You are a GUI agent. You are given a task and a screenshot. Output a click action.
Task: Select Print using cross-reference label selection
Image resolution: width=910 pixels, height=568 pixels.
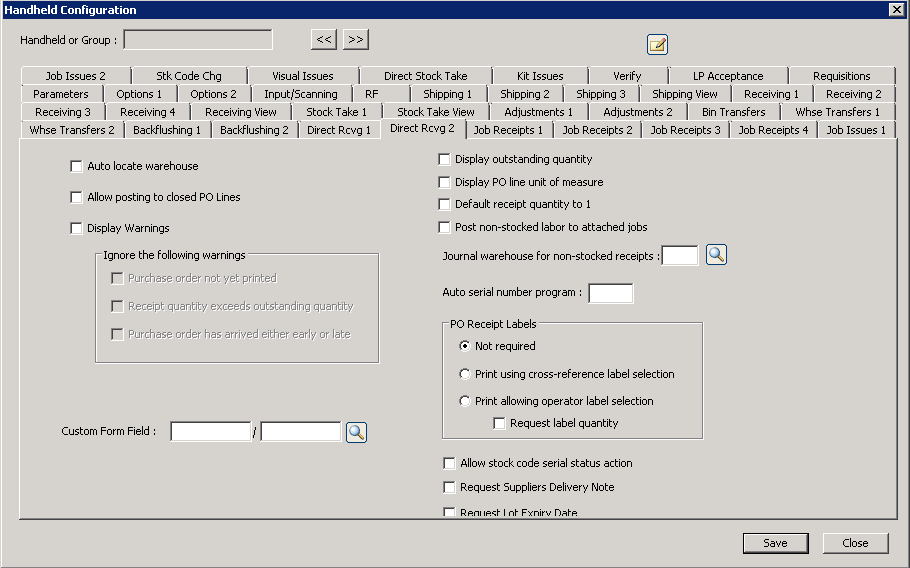tap(465, 374)
